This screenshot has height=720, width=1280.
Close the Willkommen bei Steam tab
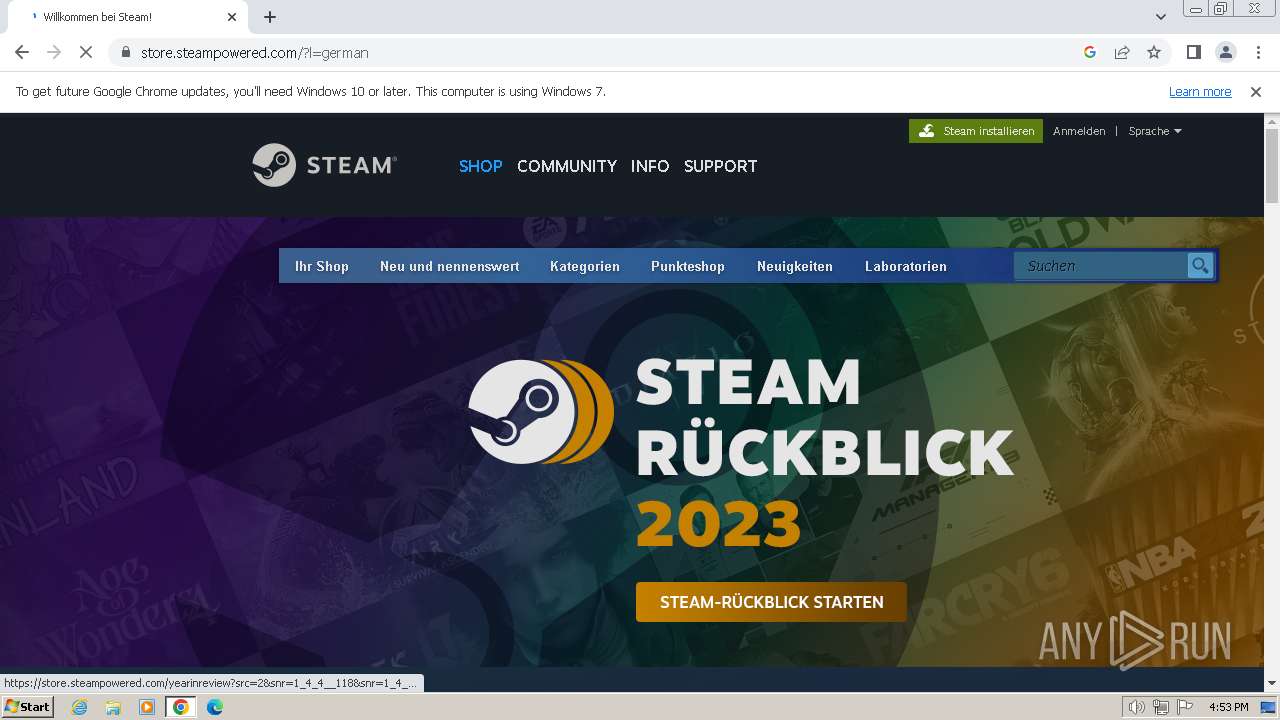(x=232, y=17)
